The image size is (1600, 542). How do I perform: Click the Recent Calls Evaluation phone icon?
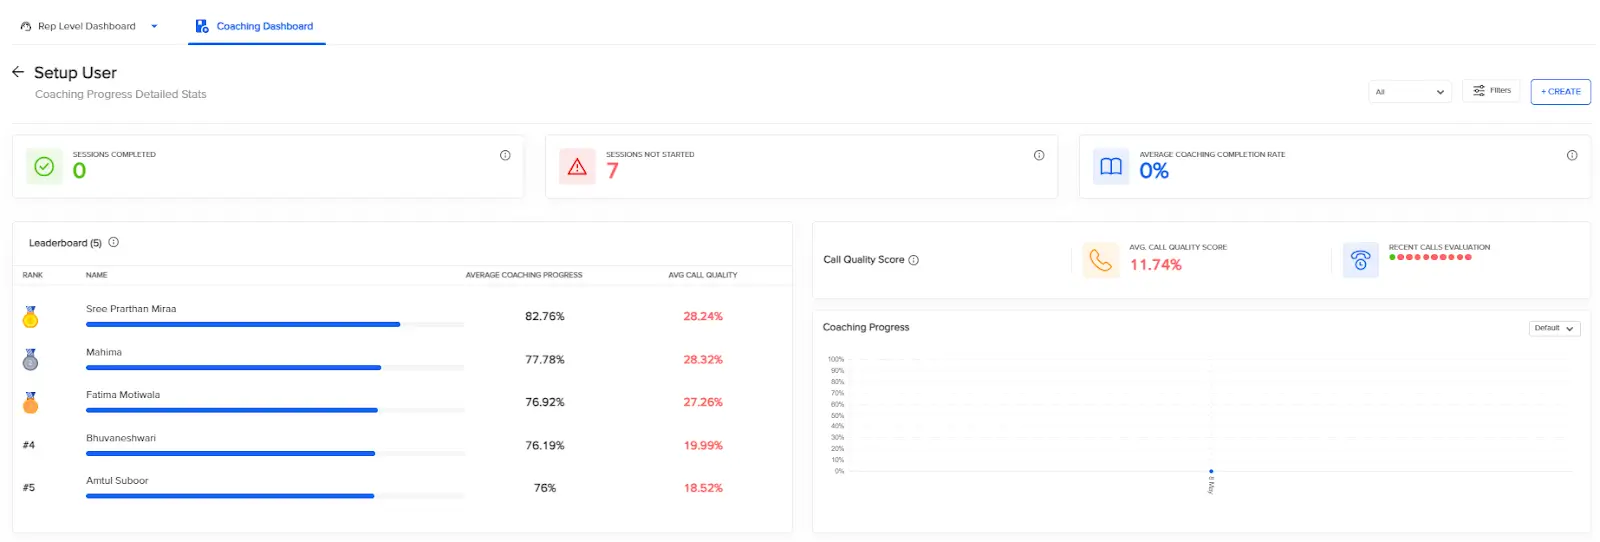(1360, 260)
